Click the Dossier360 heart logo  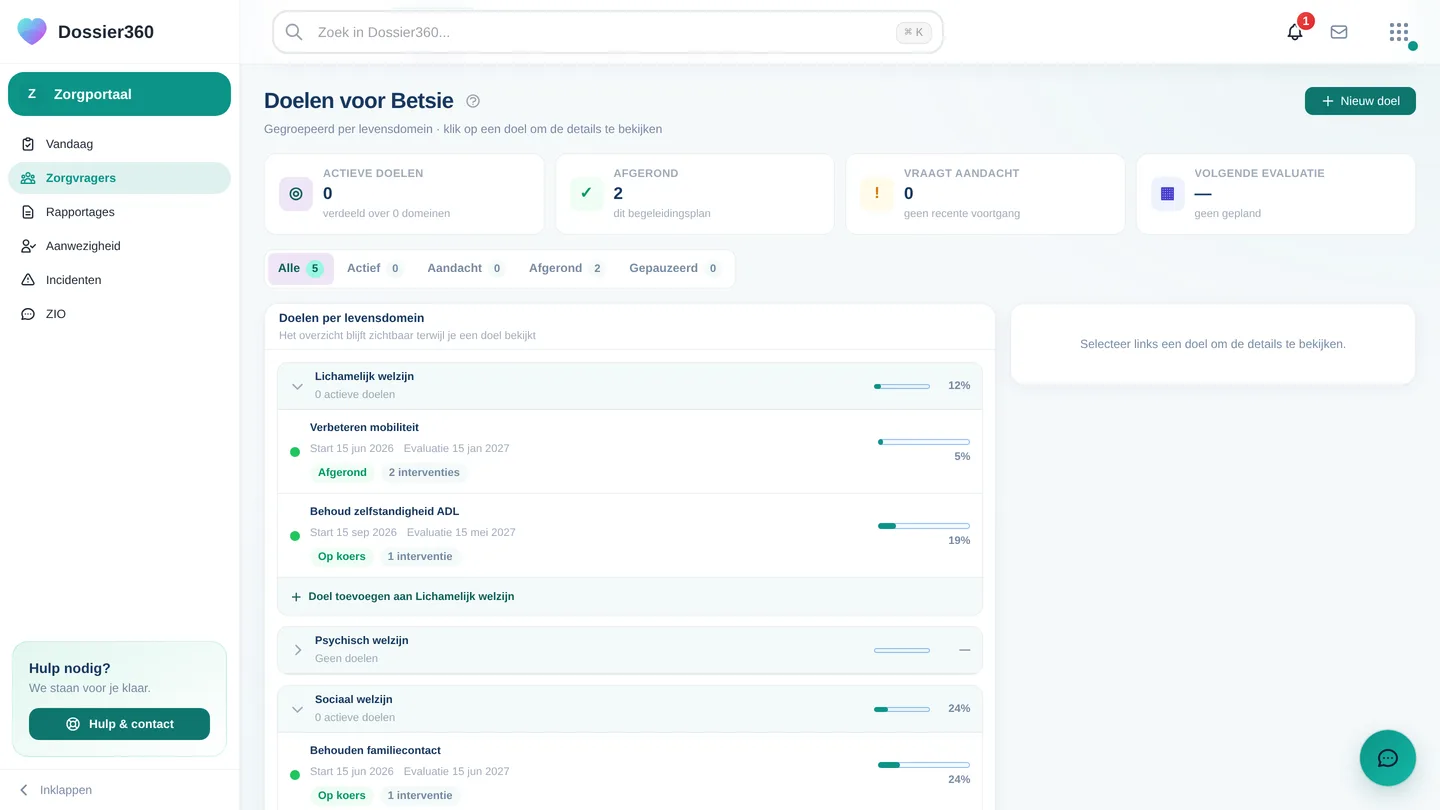pyautogui.click(x=32, y=31)
